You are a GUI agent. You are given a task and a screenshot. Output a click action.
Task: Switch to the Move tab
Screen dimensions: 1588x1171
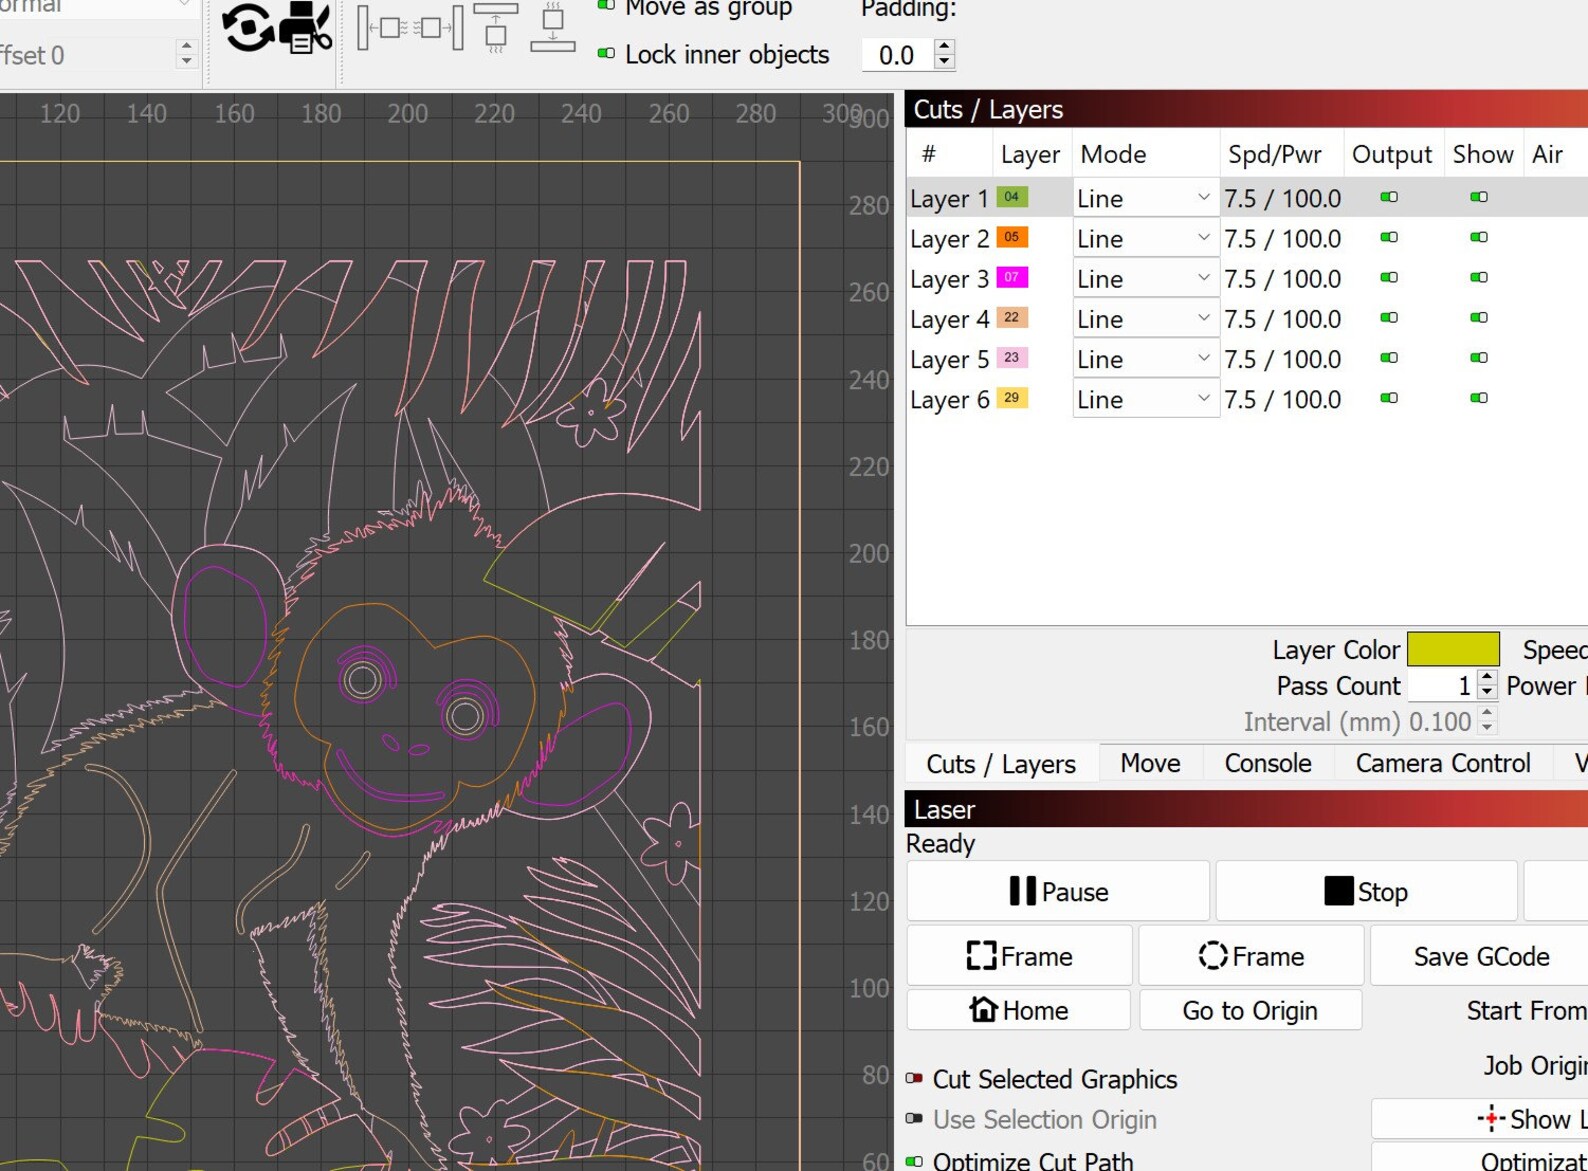[1150, 763]
